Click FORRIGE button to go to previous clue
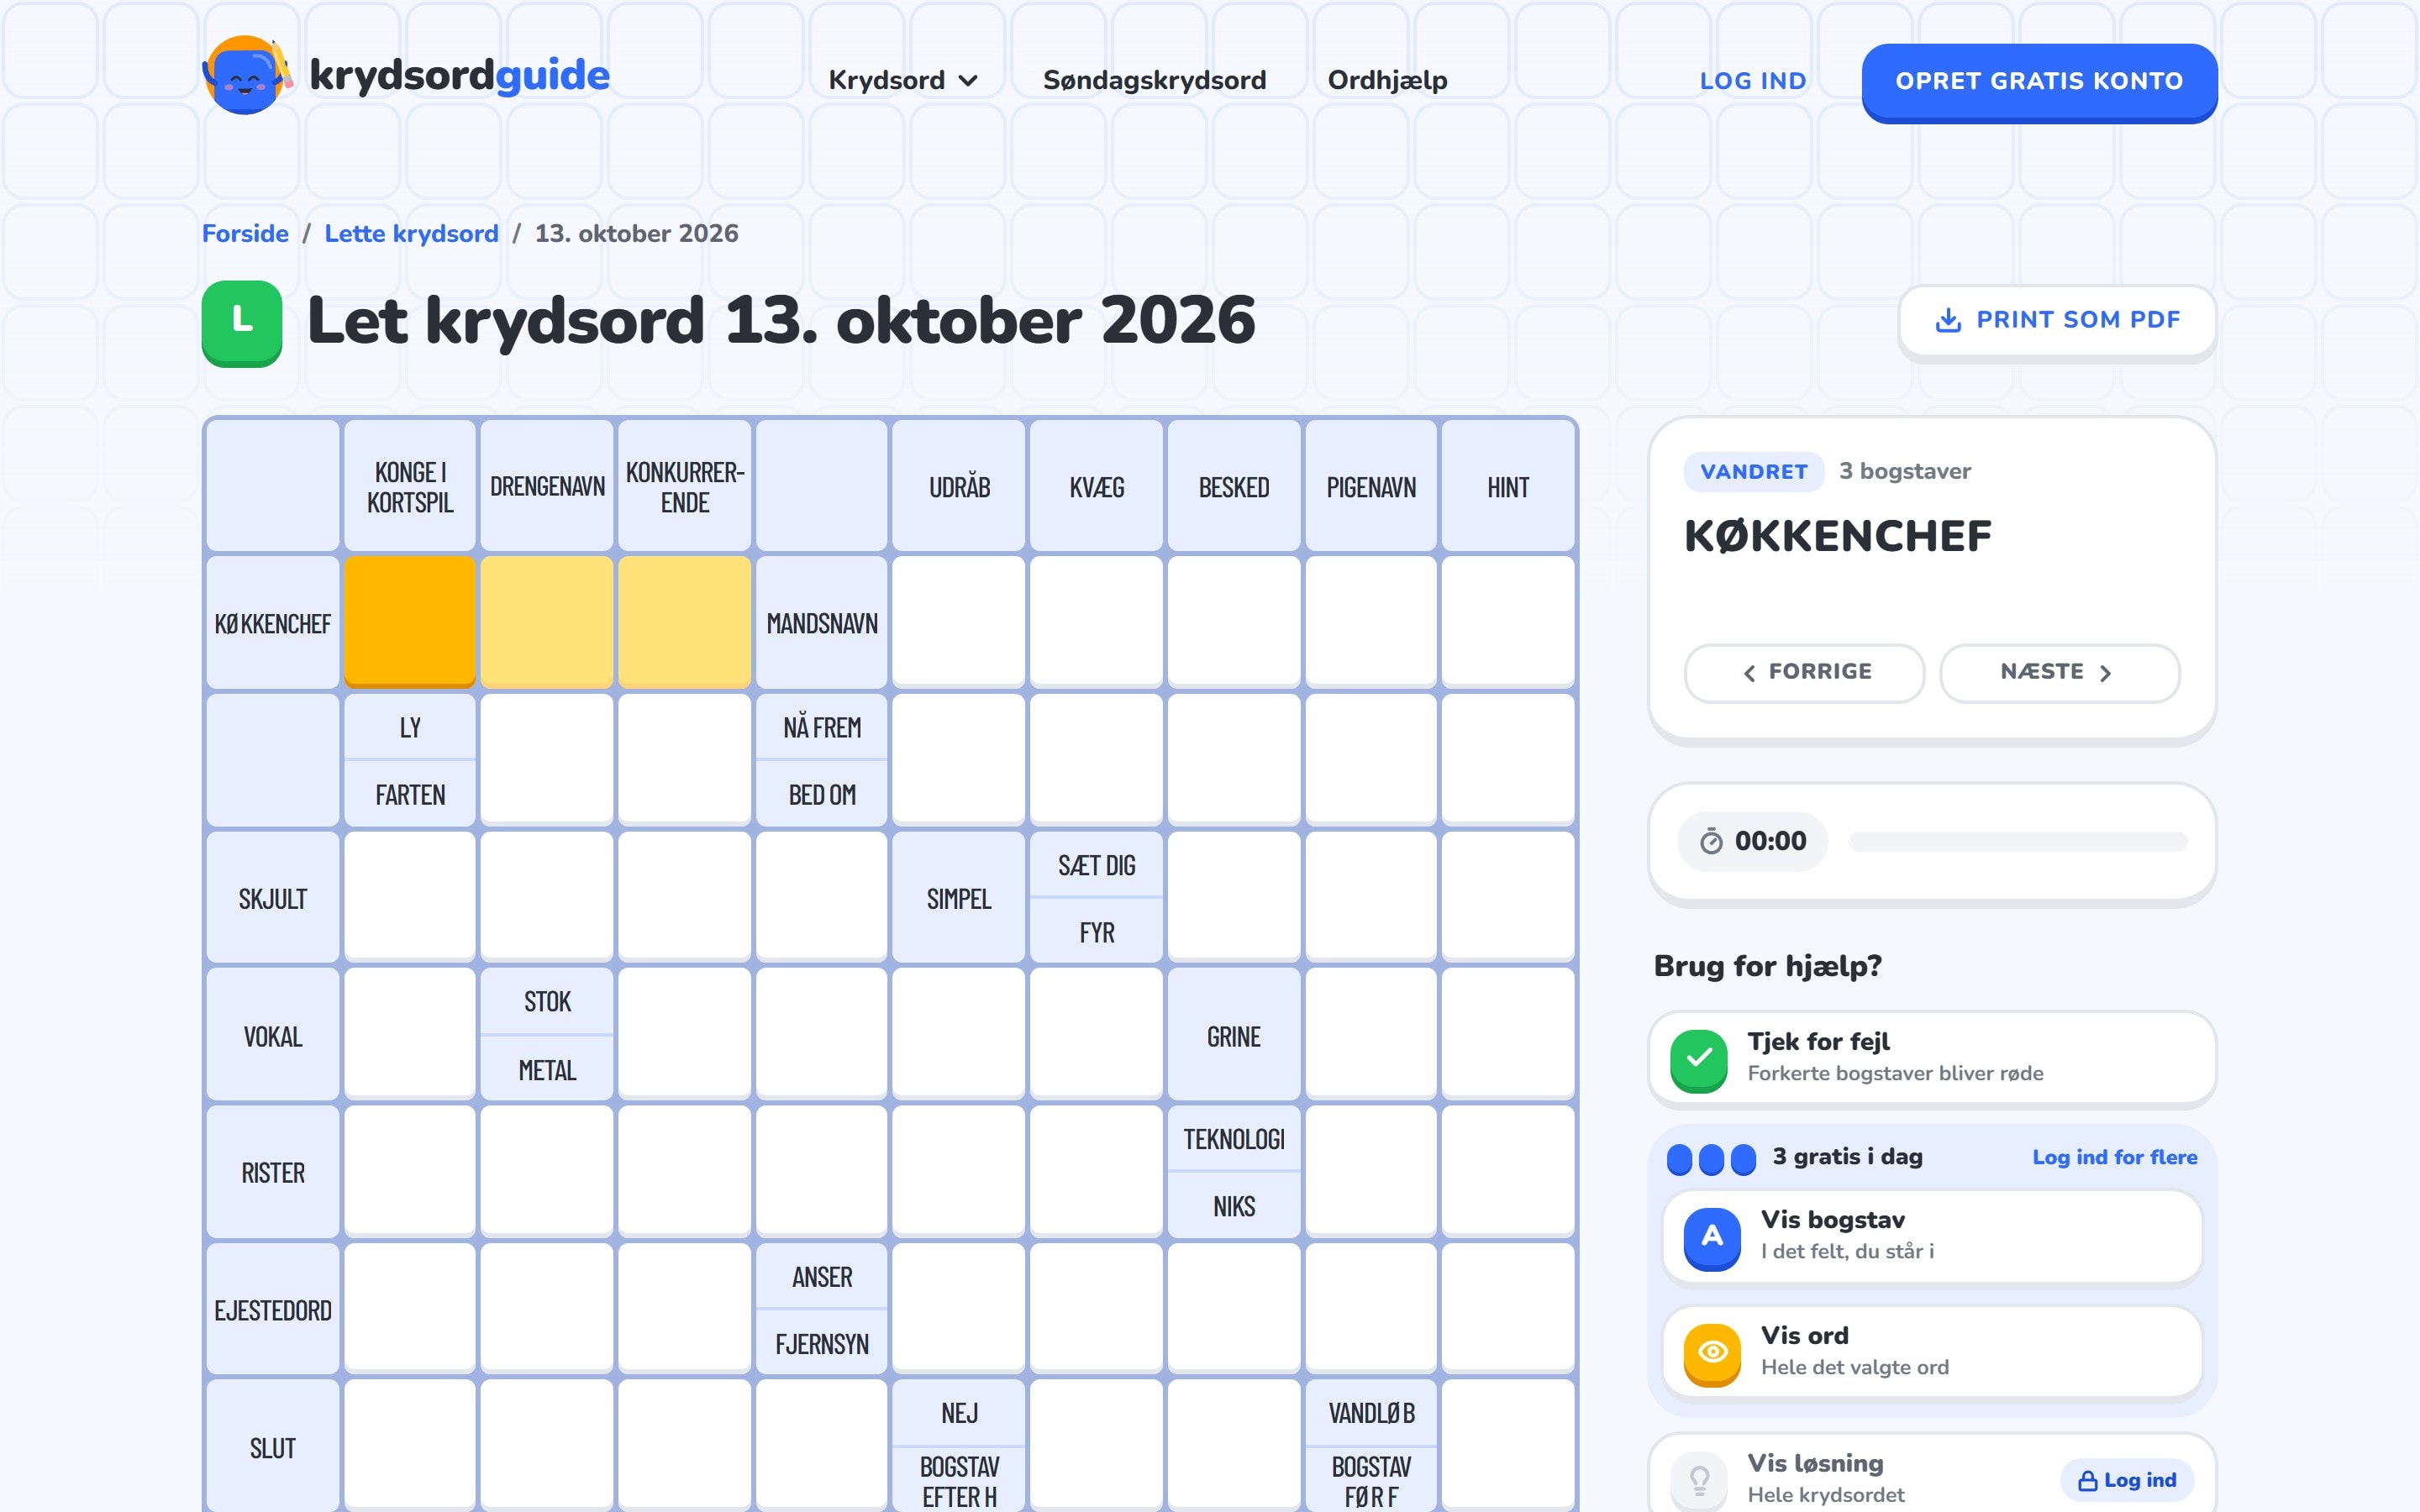Viewport: 2420px width, 1512px height. 1804,672
